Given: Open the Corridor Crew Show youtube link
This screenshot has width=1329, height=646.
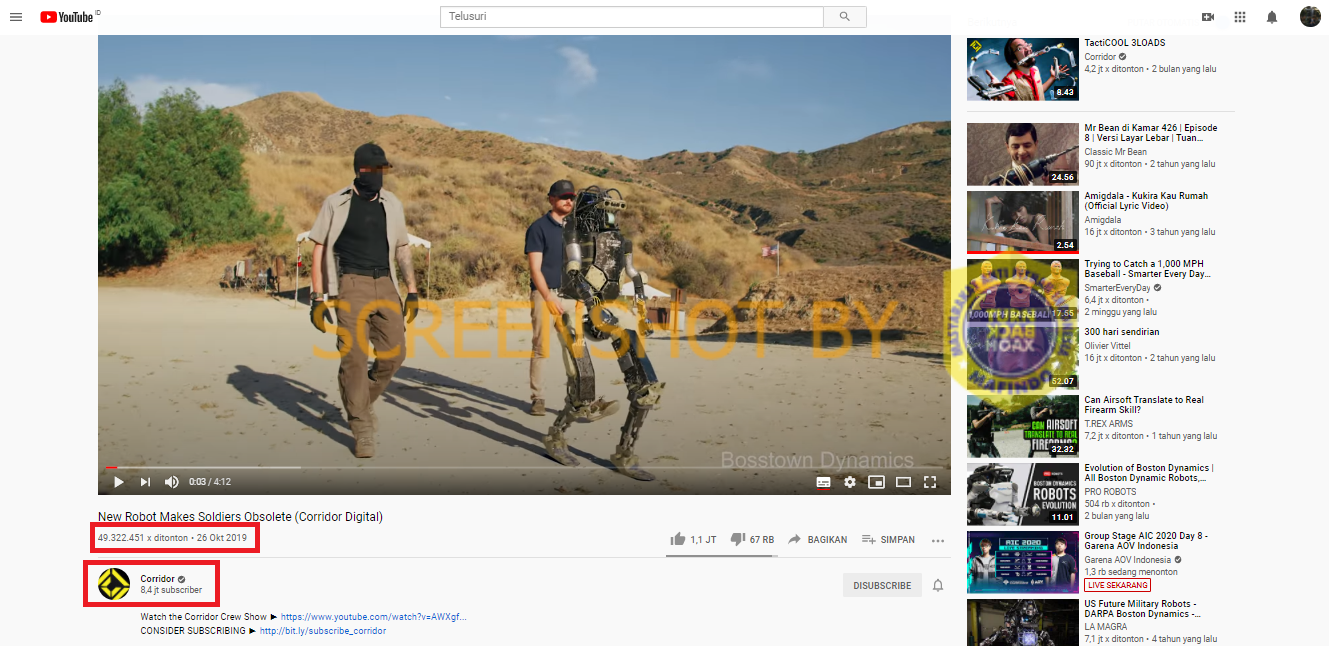Looking at the screenshot, I should click(373, 617).
